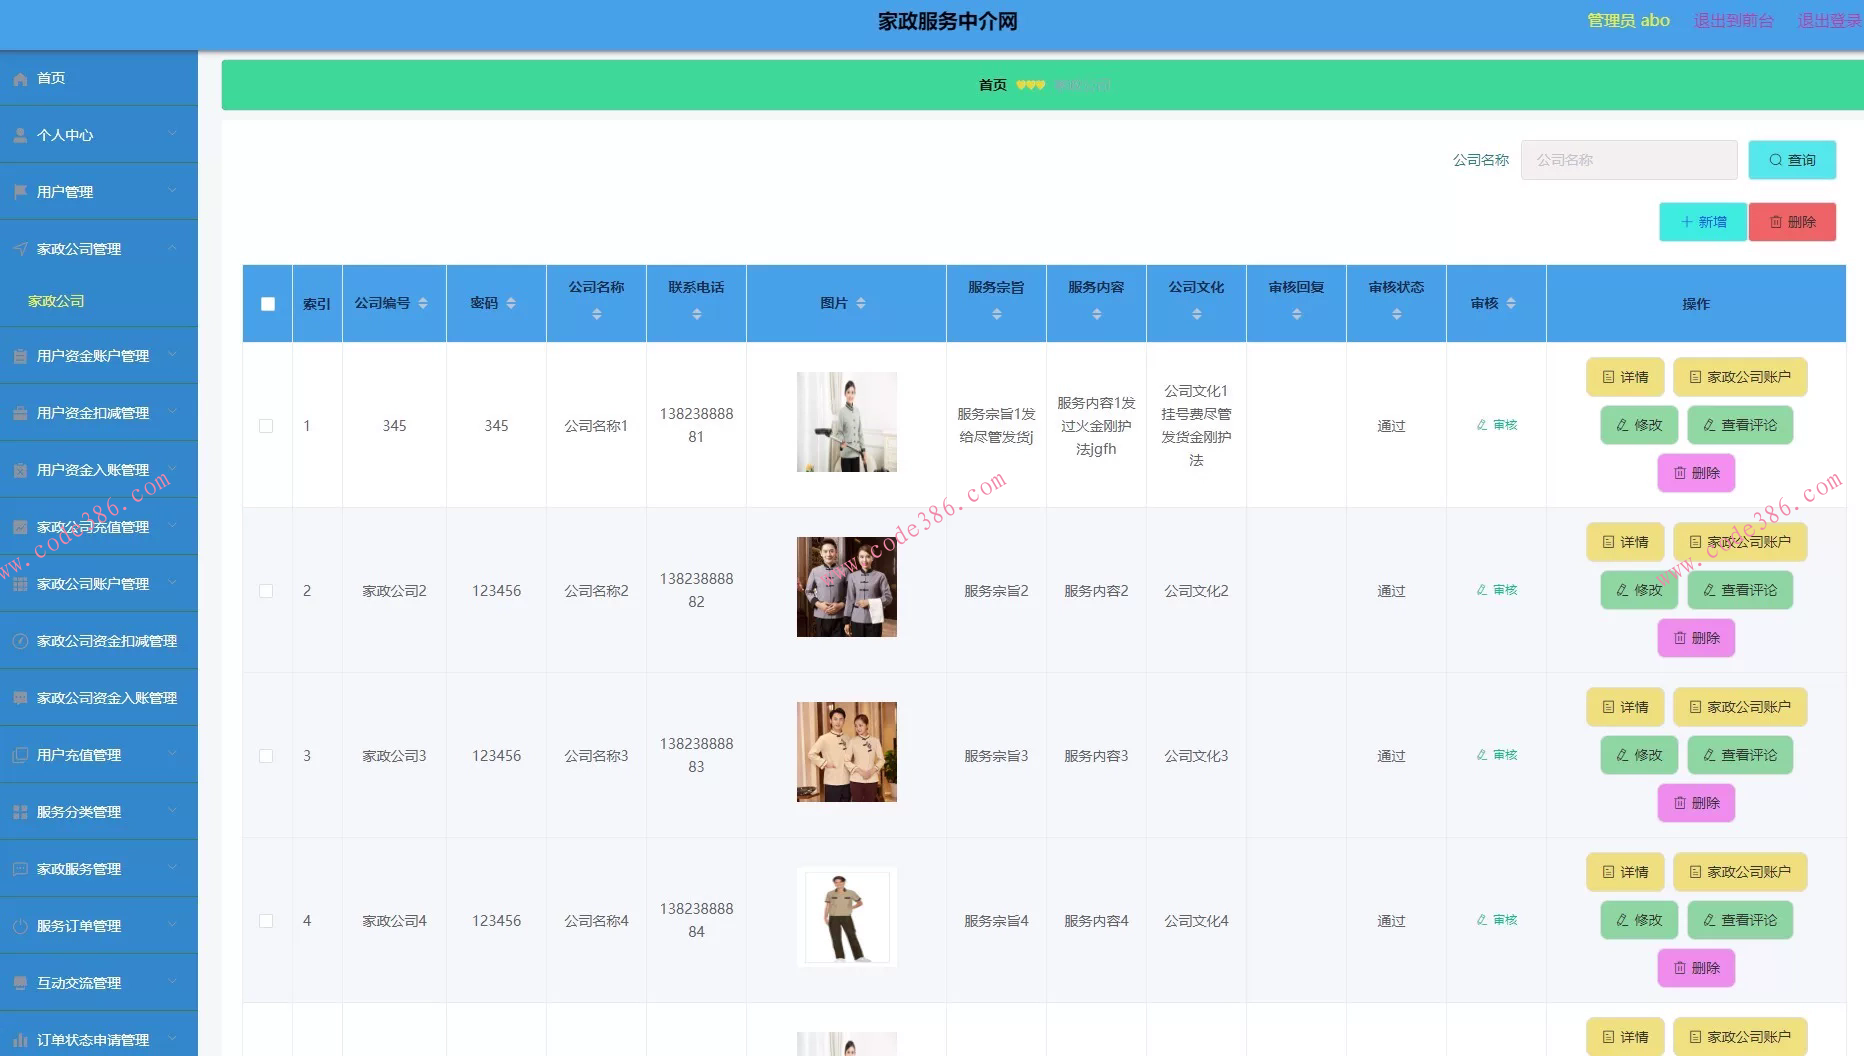Expand the 用户资金账户管理 menu
This screenshot has height=1056, width=1864.
[x=172, y=355]
